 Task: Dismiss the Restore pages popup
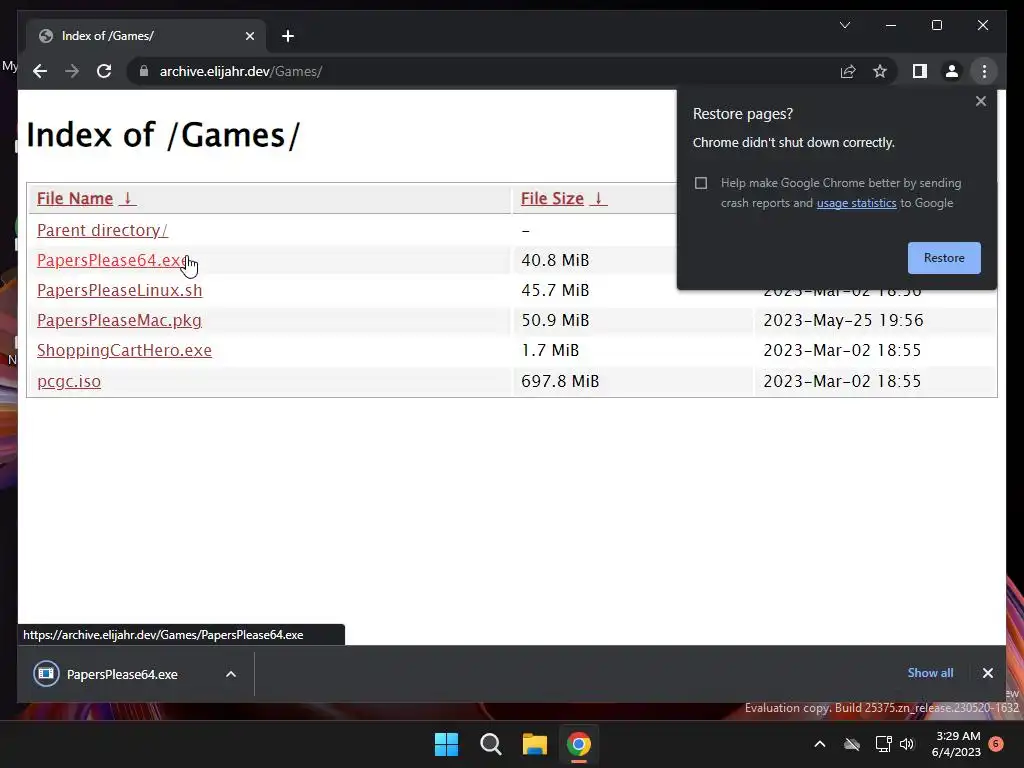click(x=980, y=101)
